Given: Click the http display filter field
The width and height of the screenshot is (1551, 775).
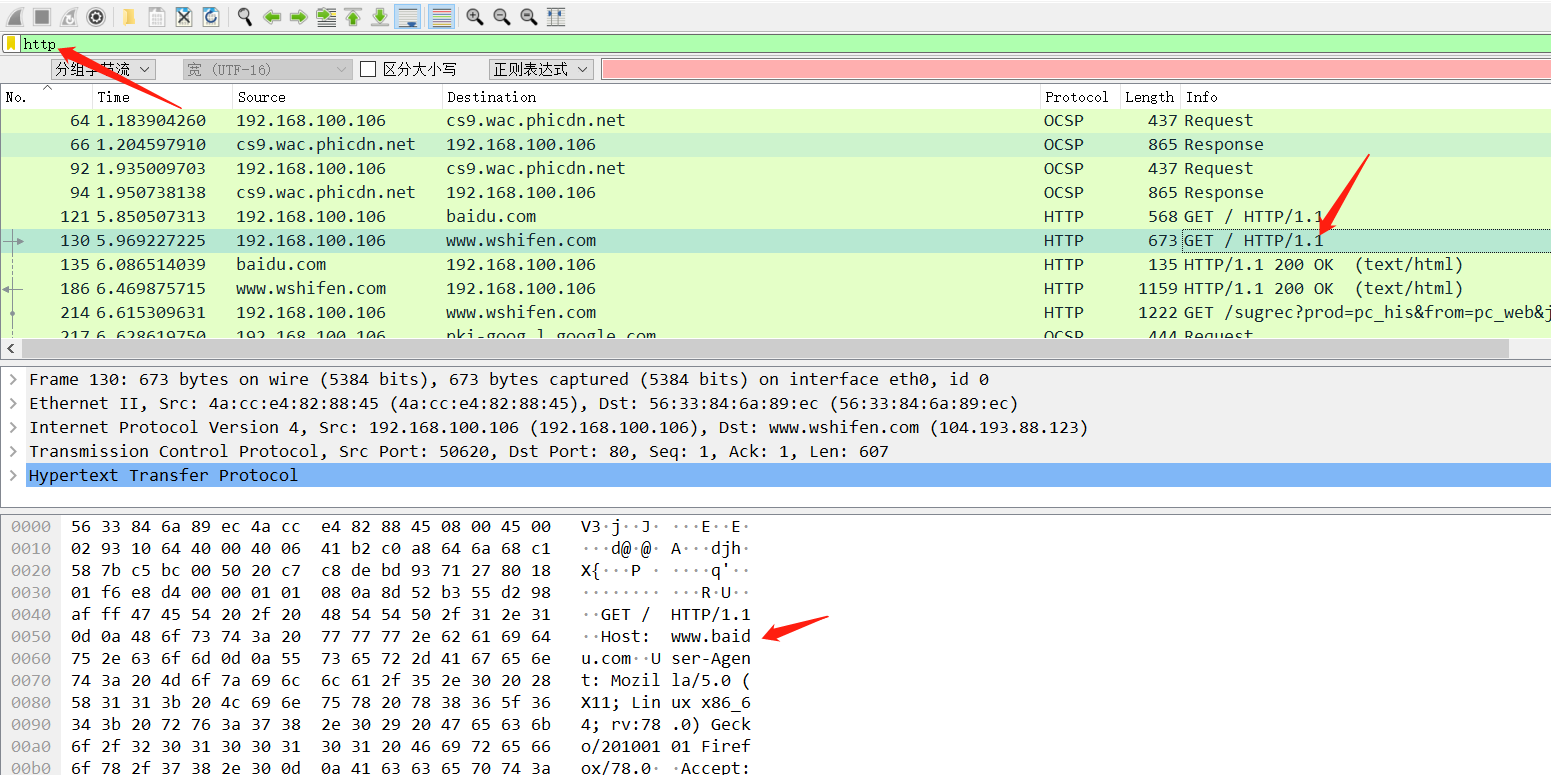Looking at the screenshot, I should 785,44.
